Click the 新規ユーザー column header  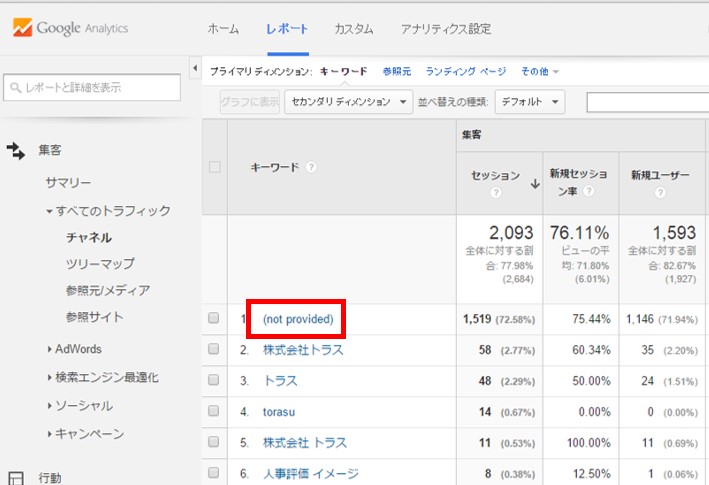tap(660, 175)
